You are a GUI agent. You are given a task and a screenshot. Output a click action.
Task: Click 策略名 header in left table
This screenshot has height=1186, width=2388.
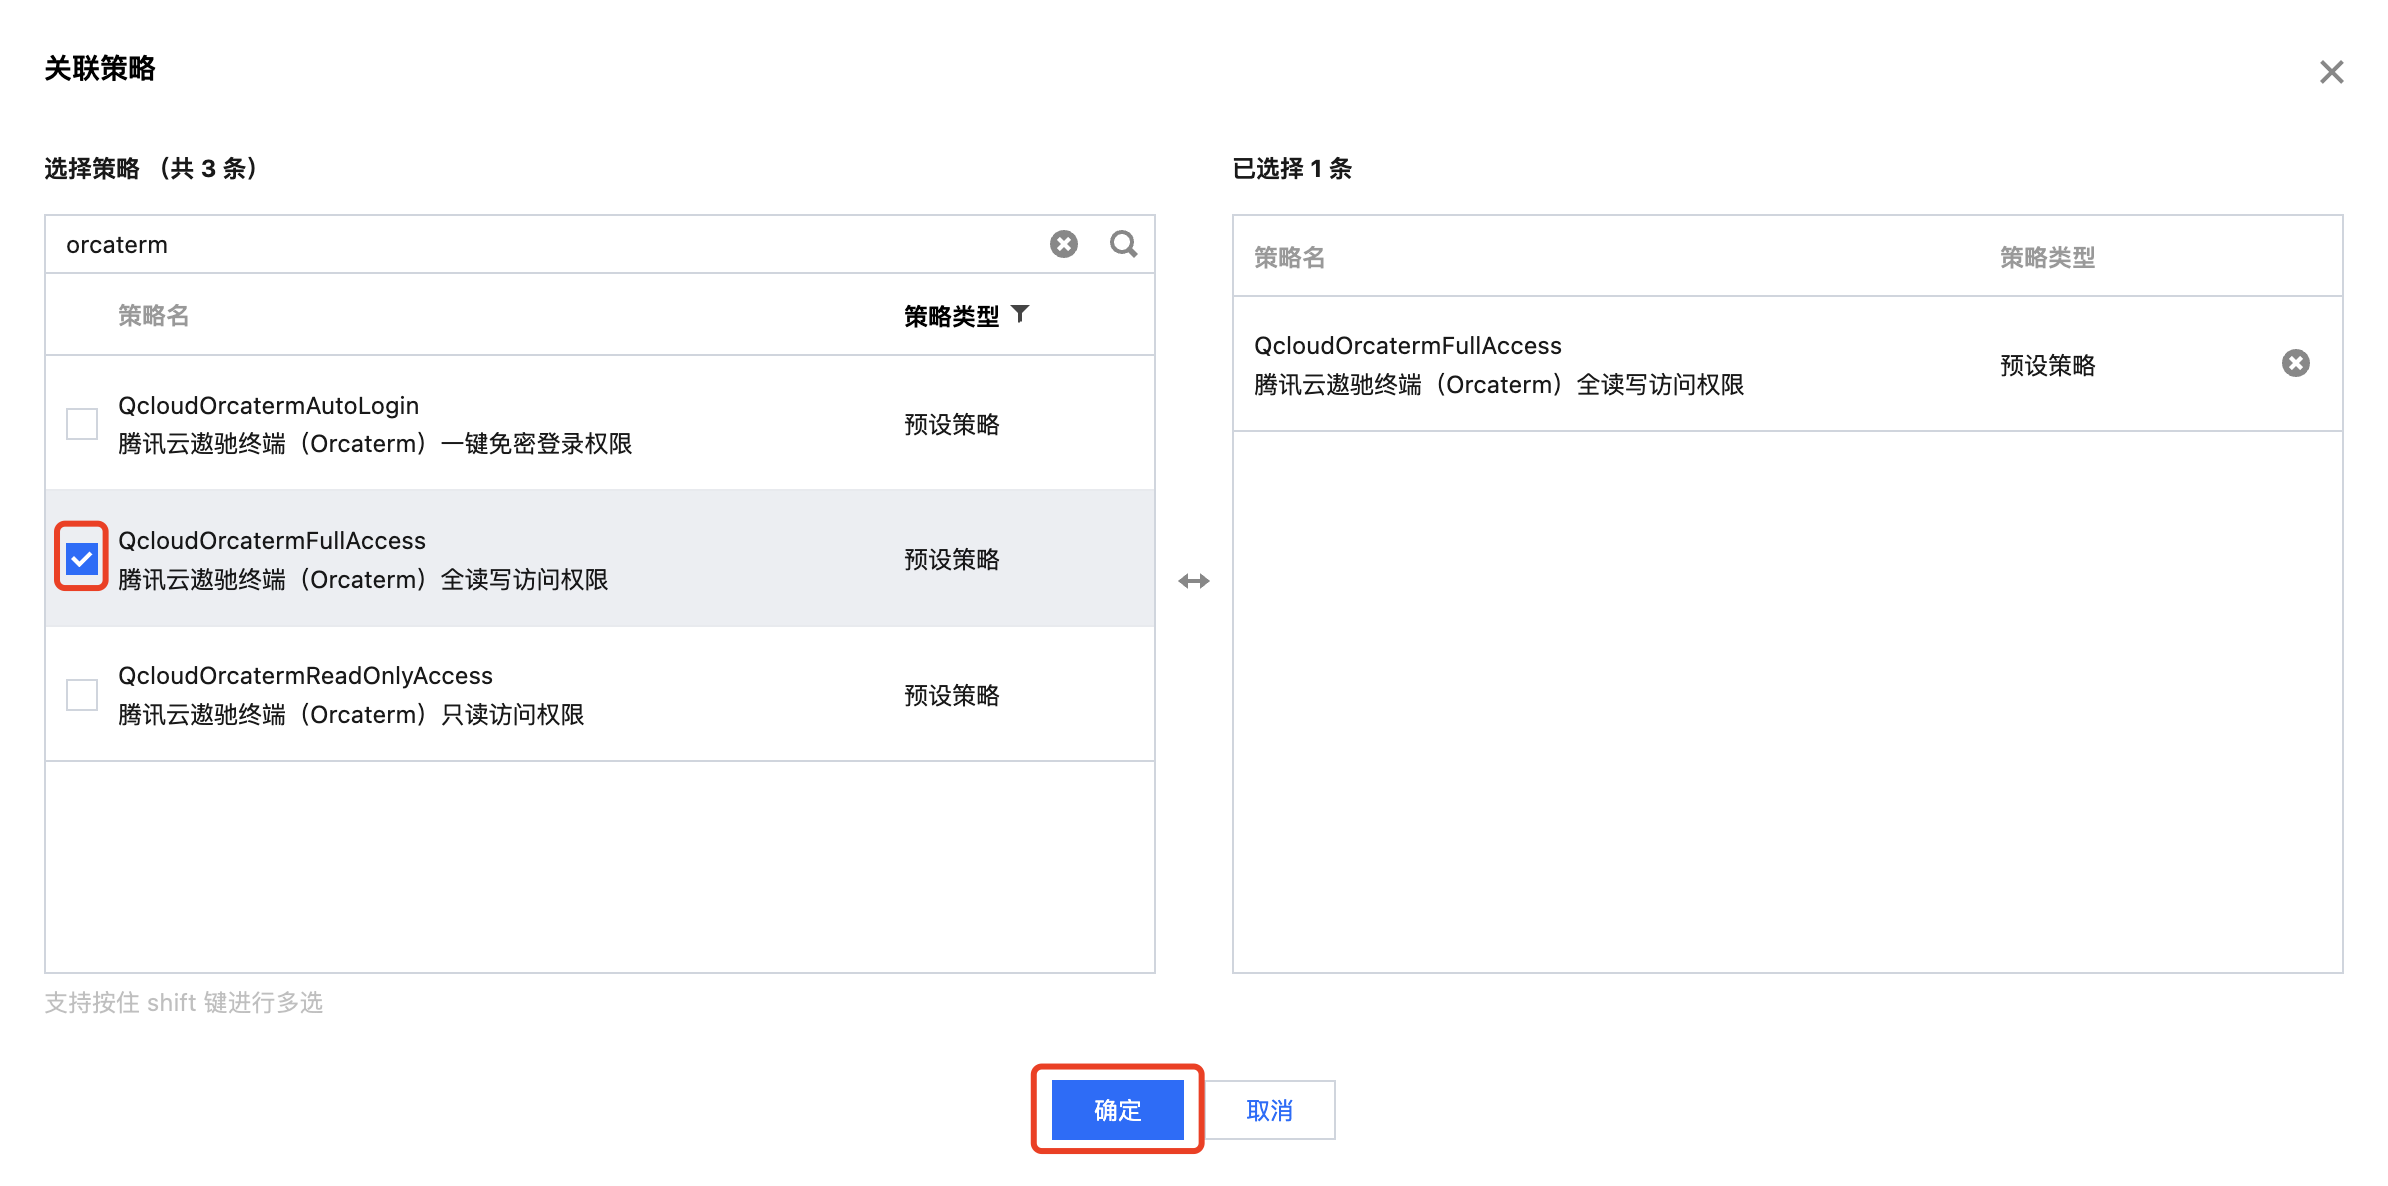click(x=154, y=316)
